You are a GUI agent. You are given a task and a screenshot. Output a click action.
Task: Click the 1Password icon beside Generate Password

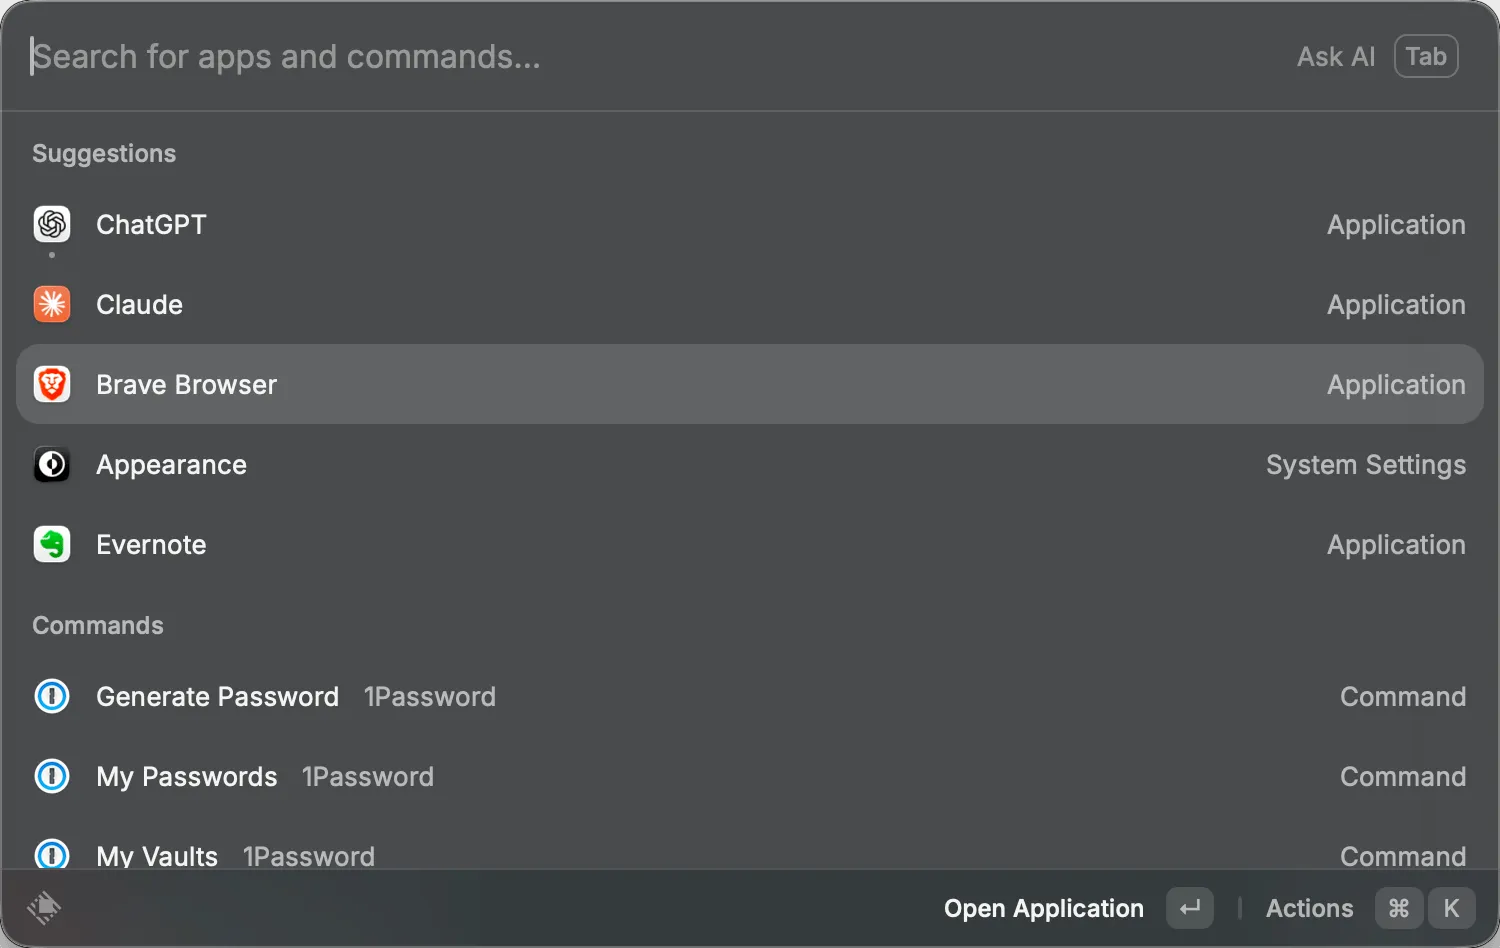pos(51,696)
